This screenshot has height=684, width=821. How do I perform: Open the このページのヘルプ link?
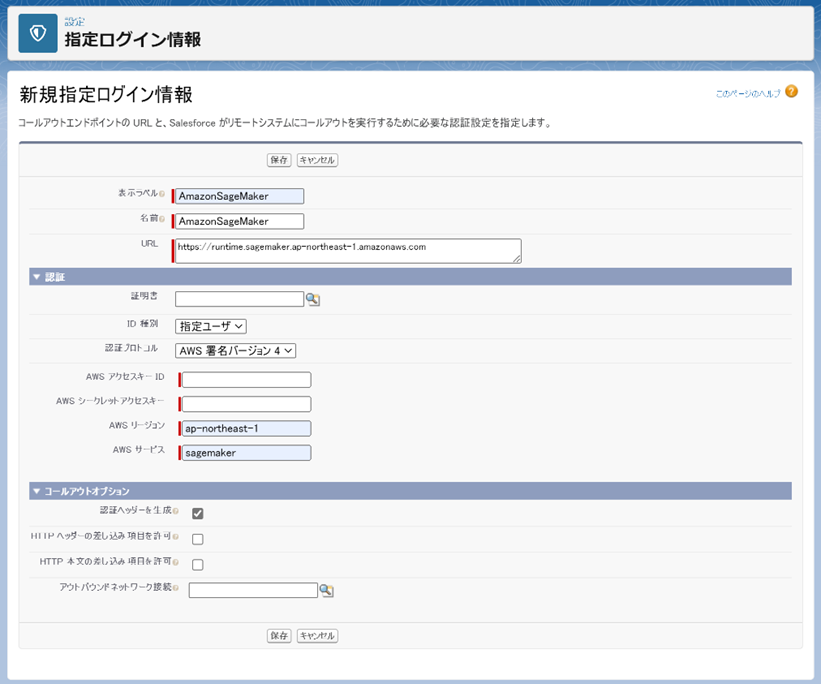[748, 94]
